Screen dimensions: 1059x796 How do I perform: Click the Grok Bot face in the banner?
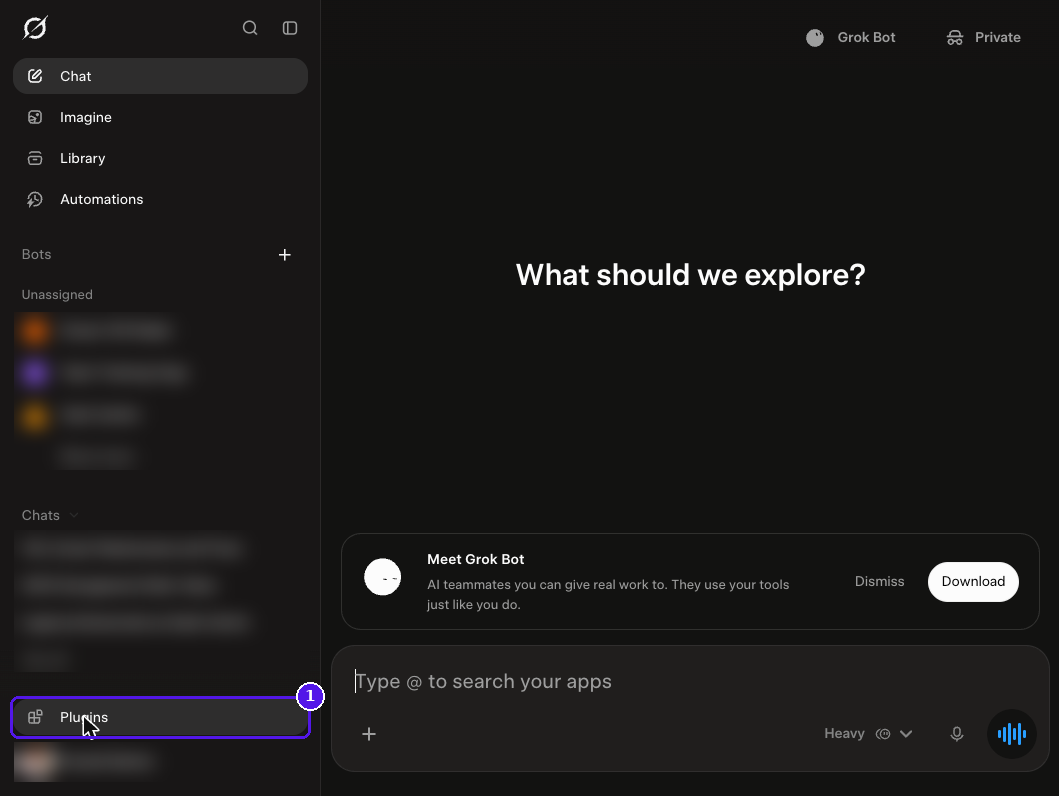pyautogui.click(x=383, y=577)
